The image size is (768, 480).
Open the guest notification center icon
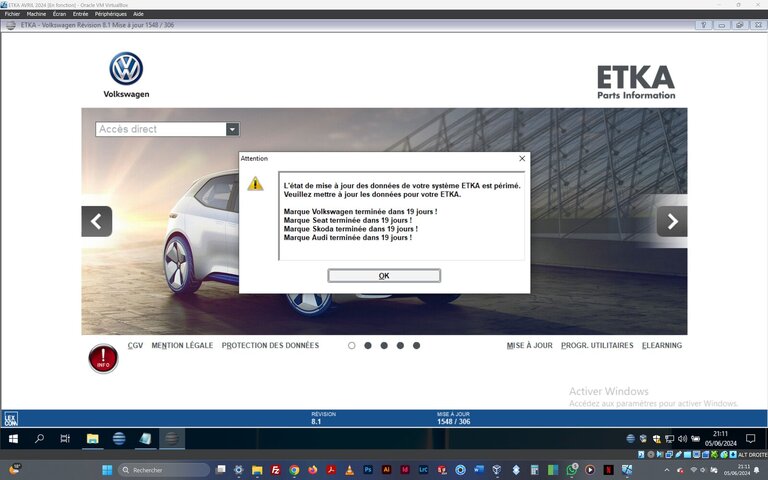pos(750,438)
